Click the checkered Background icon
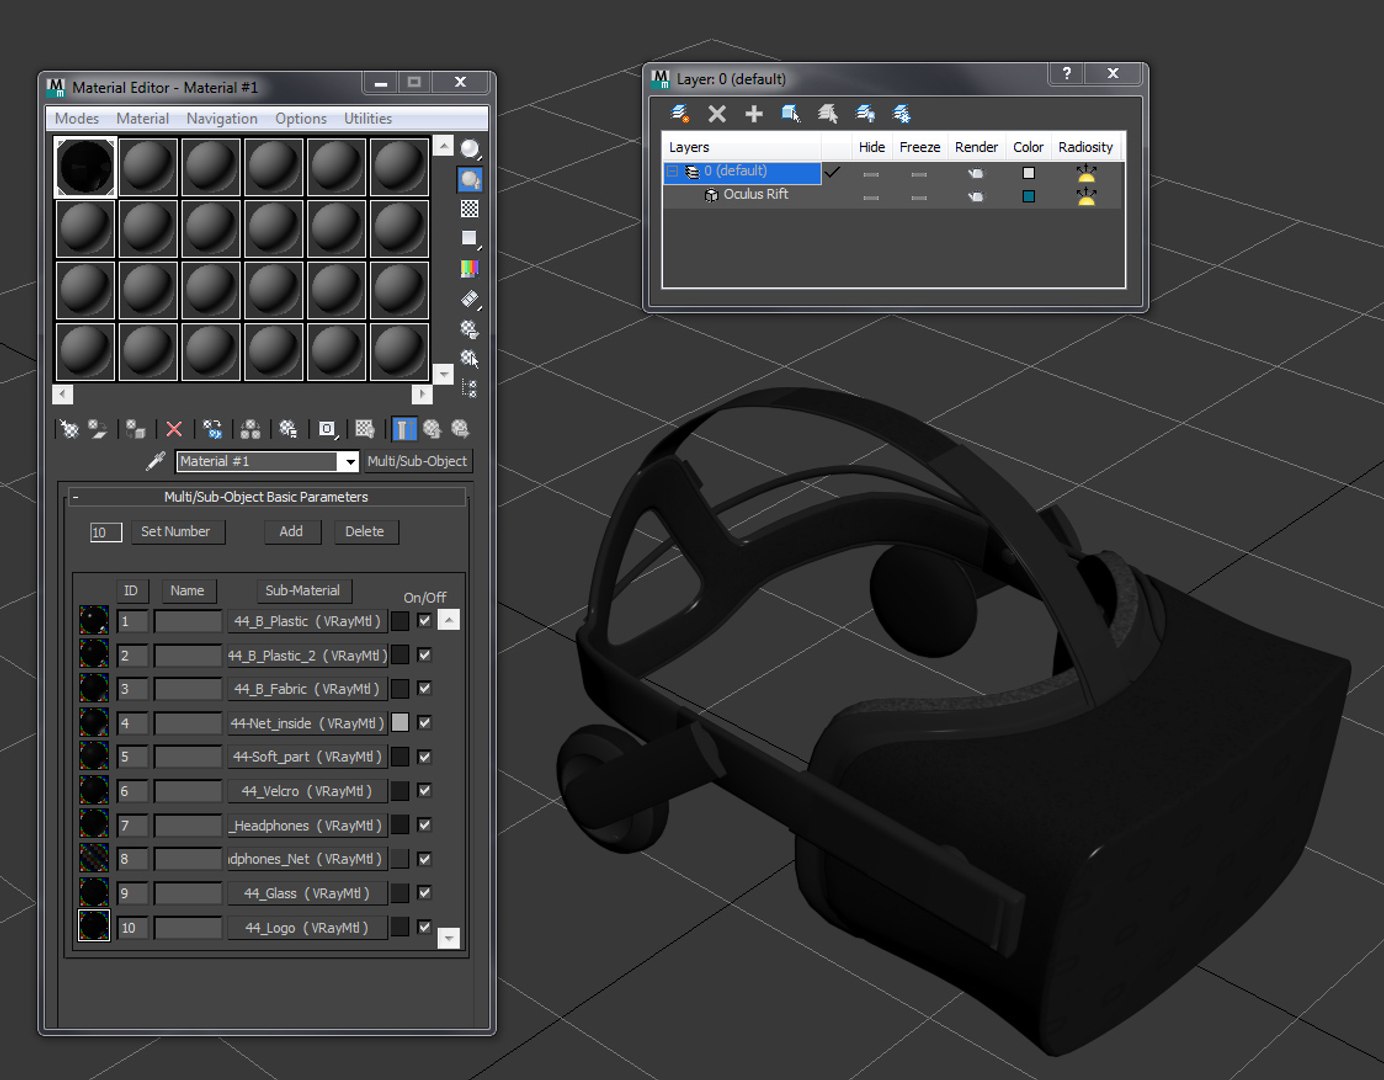Image resolution: width=1384 pixels, height=1080 pixels. [470, 209]
